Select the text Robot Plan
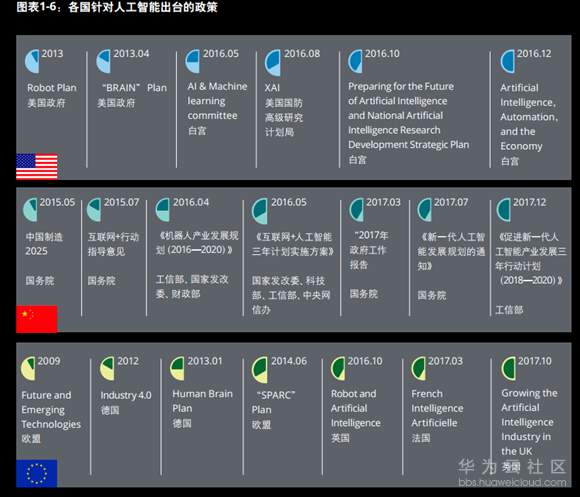580x497 pixels. point(52,88)
